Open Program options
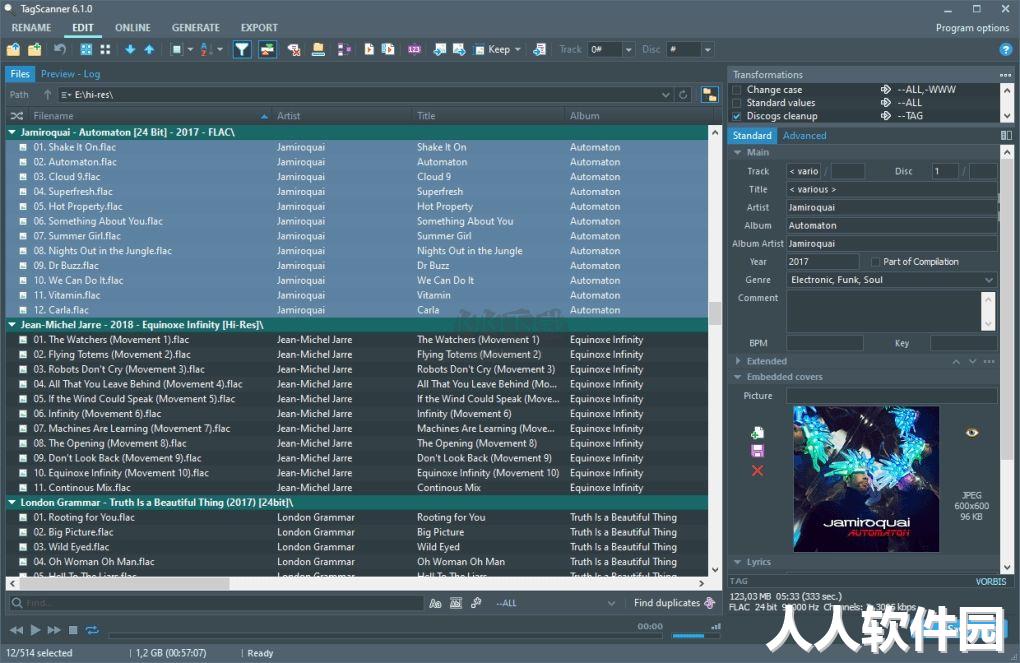This screenshot has height=663, width=1020. pos(972,28)
